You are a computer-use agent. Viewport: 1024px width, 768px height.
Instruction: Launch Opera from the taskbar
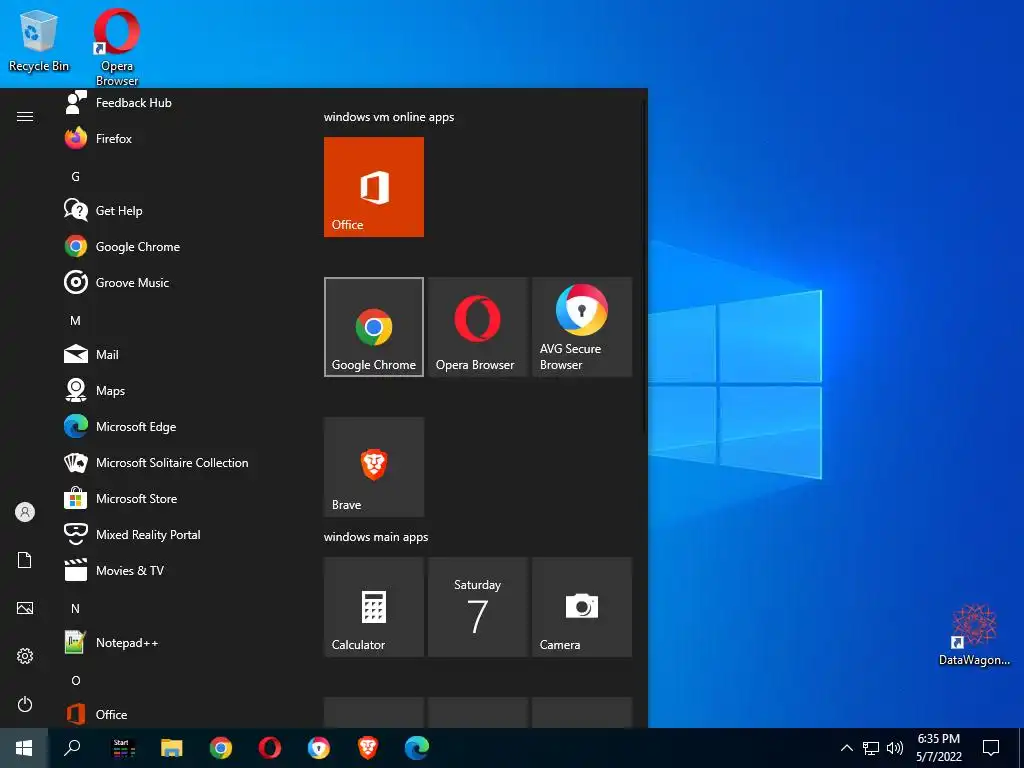(x=270, y=748)
